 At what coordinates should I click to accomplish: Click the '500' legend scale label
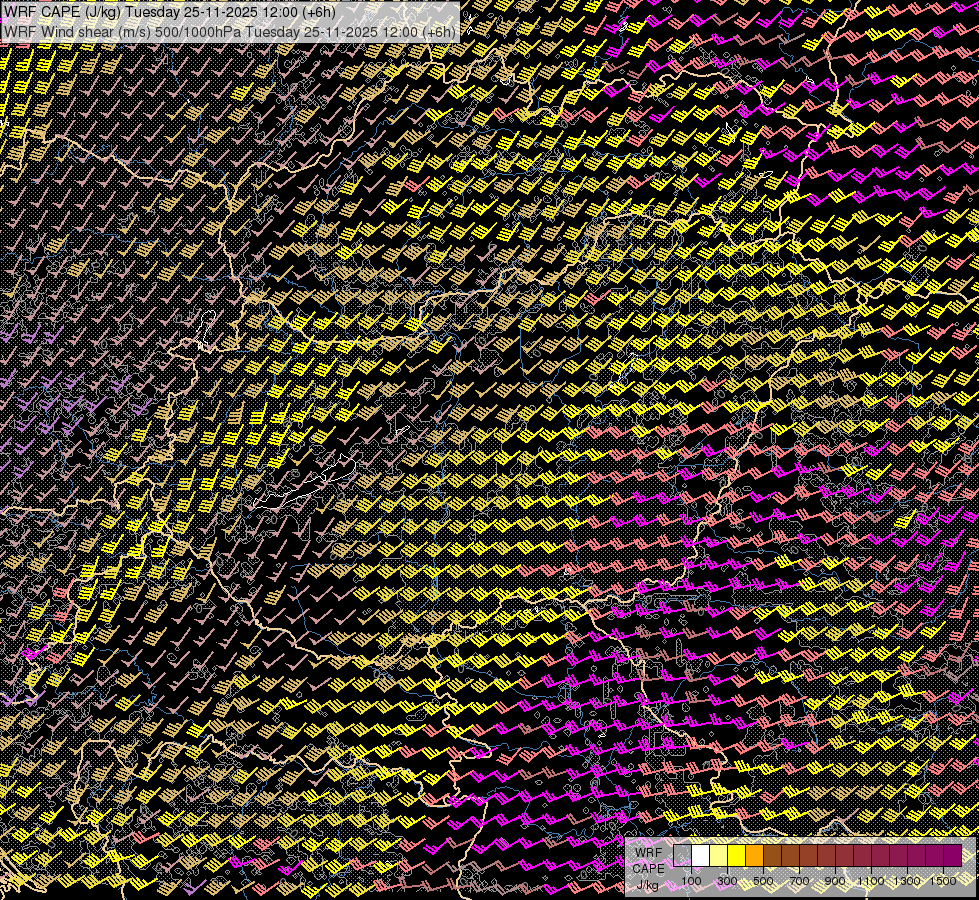coord(763,881)
